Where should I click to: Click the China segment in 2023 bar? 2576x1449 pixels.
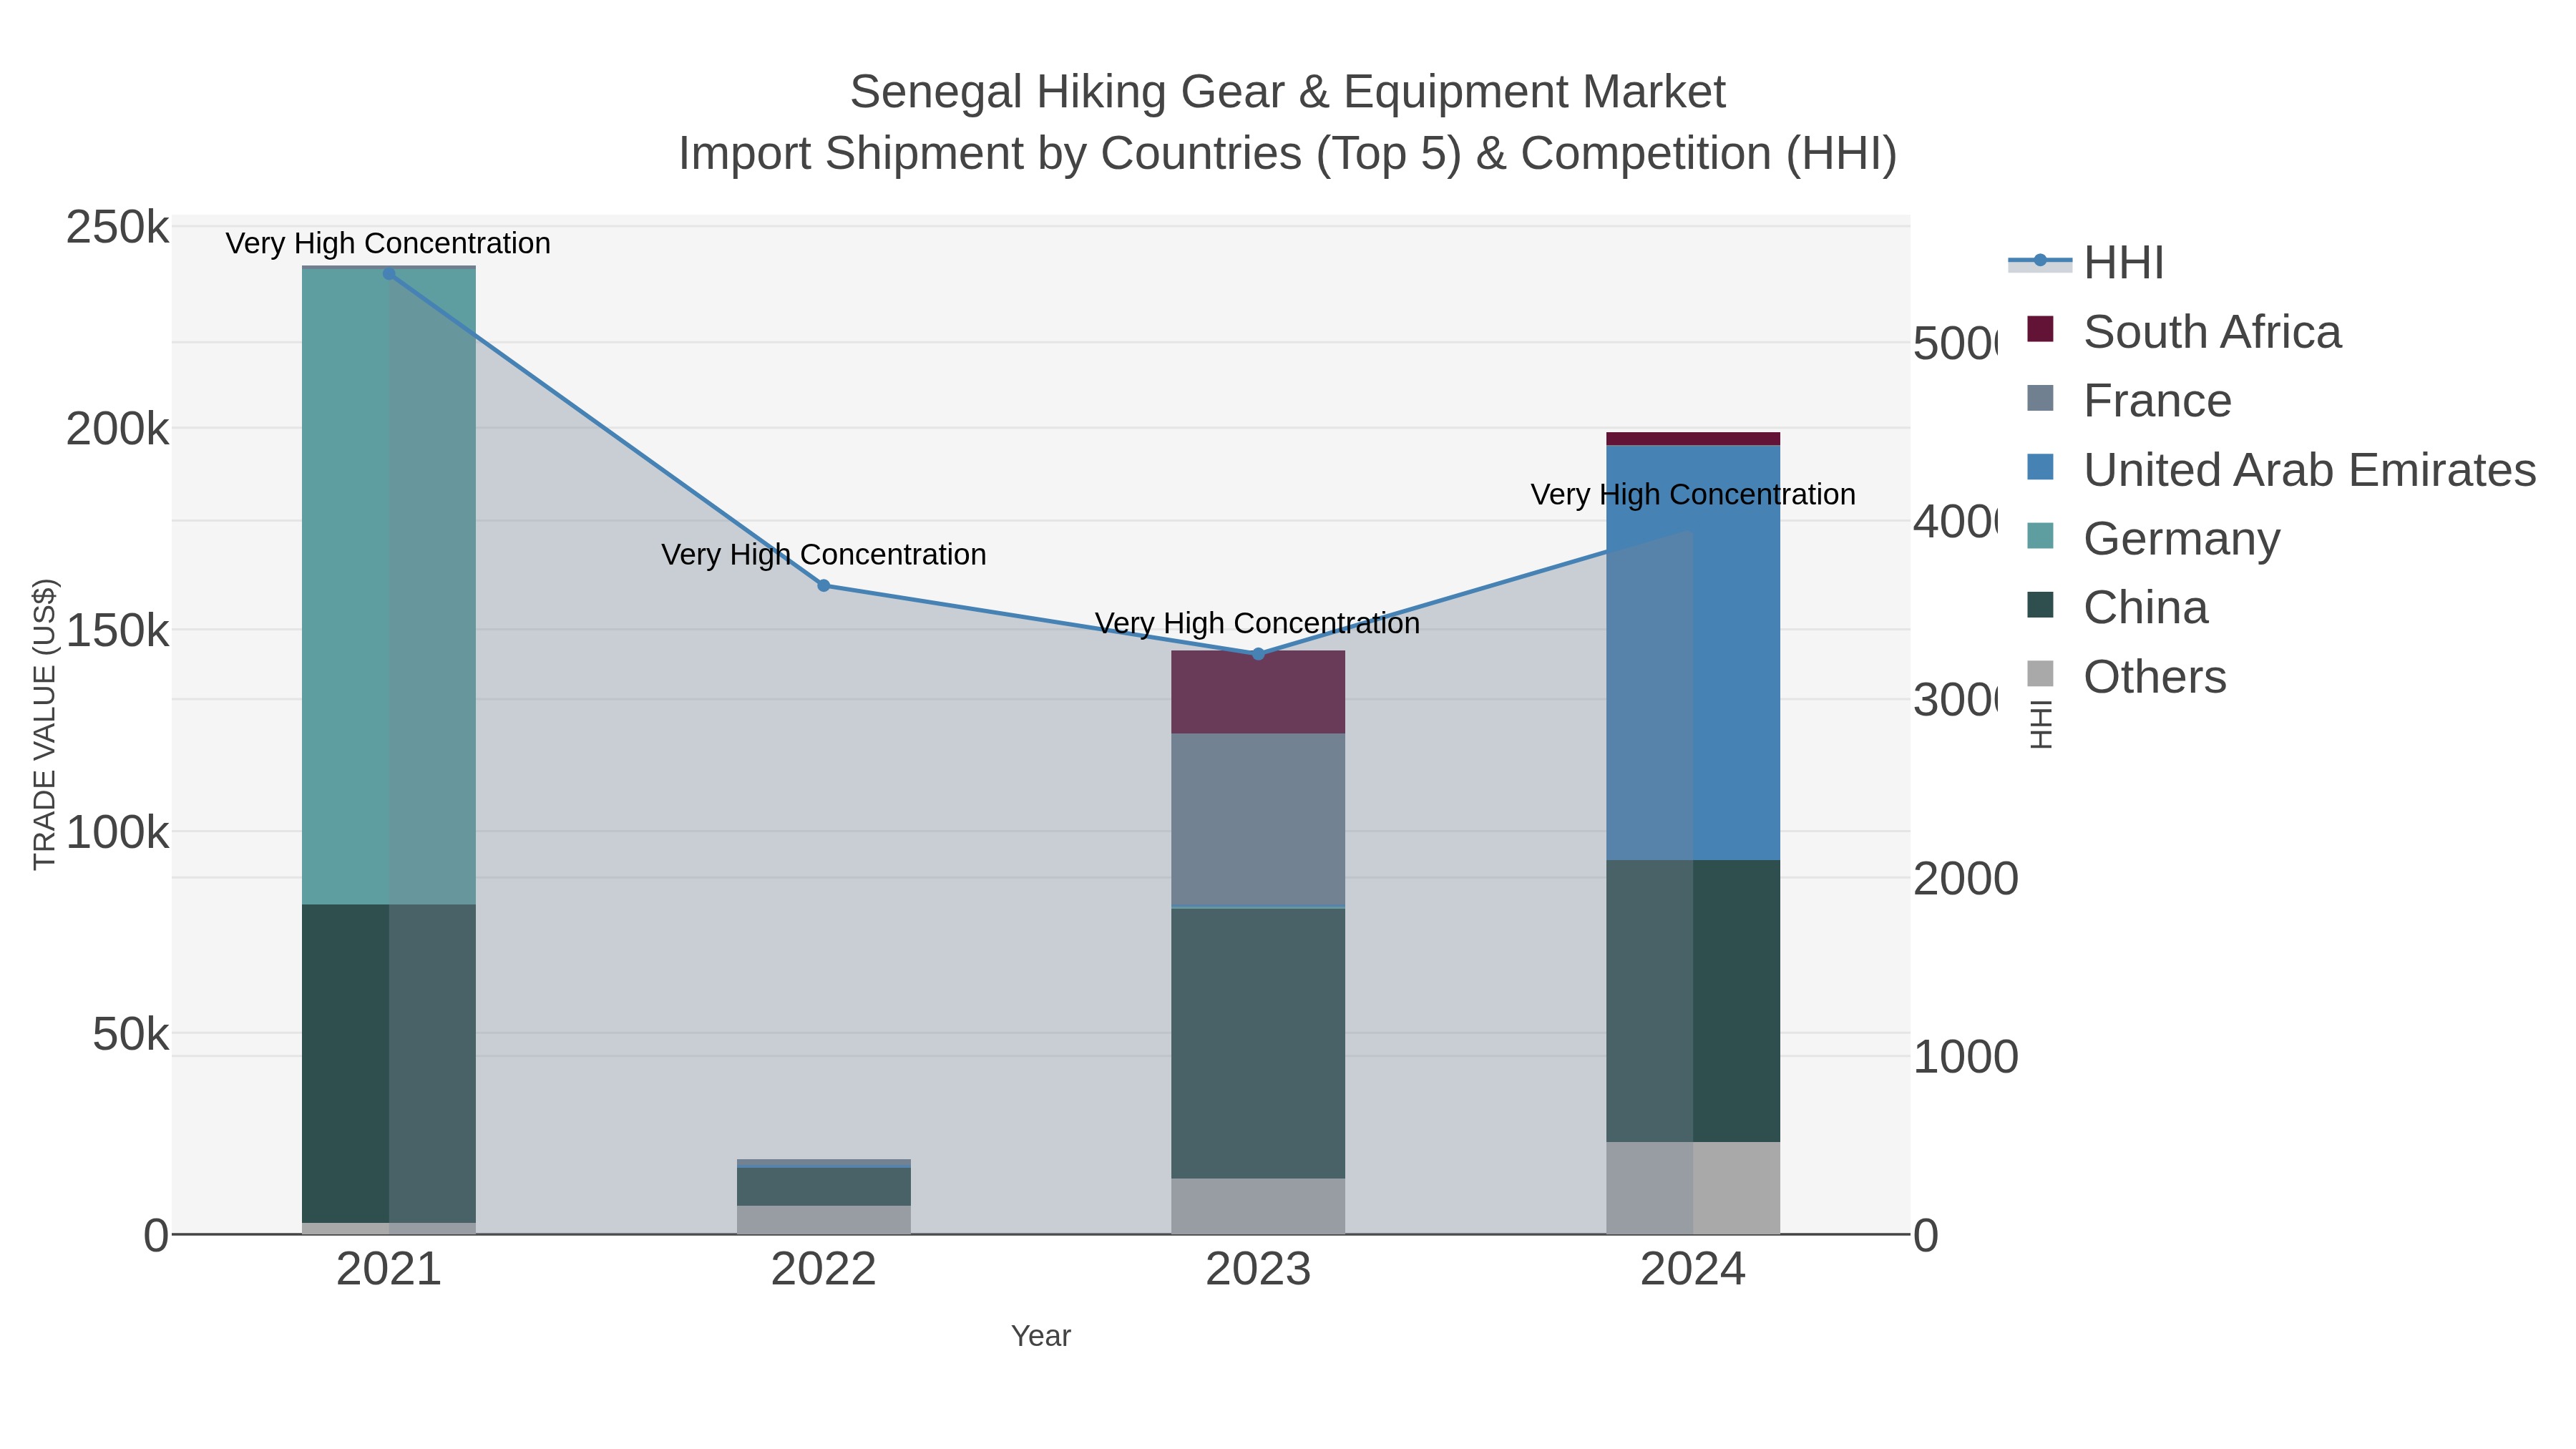click(x=1258, y=1043)
